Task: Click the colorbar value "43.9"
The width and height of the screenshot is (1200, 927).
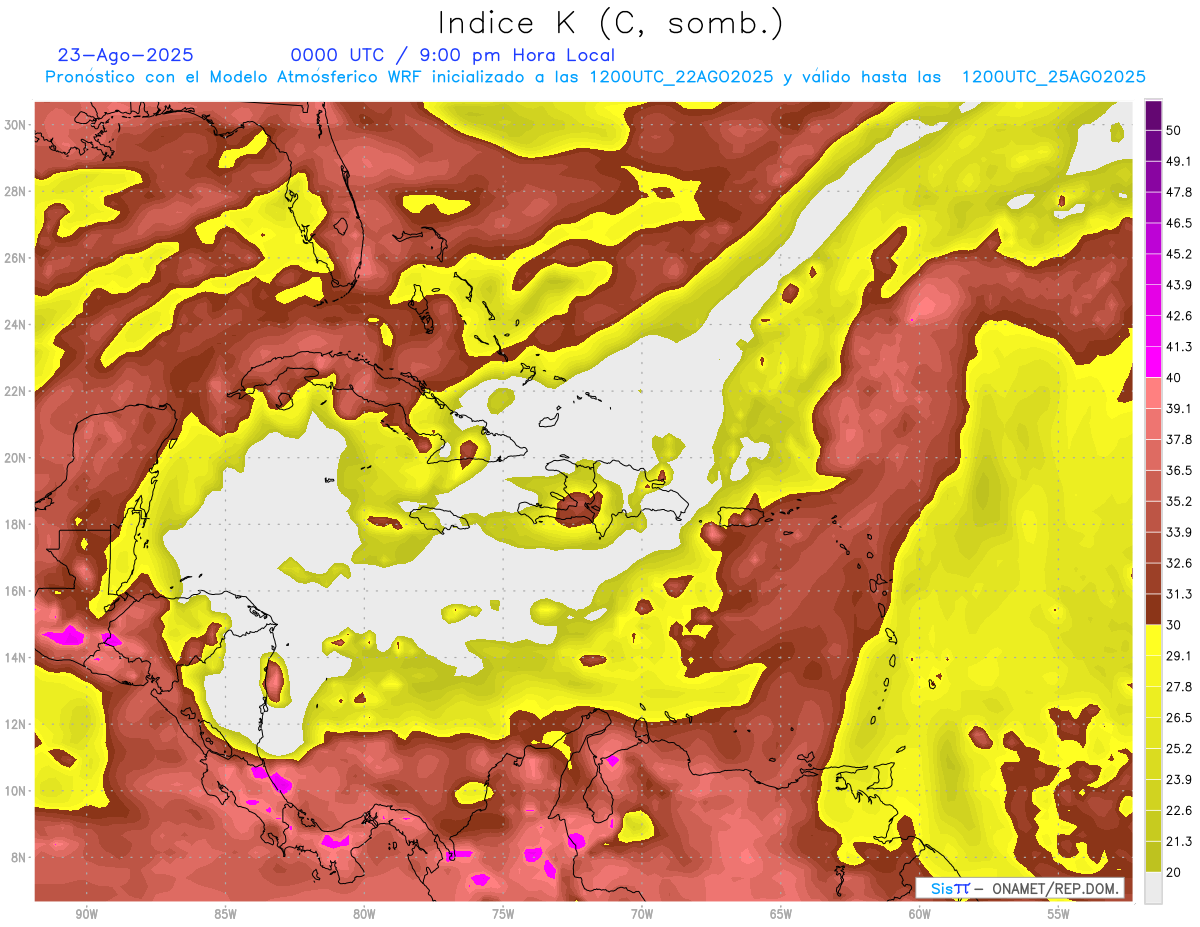Action: (x=1178, y=285)
